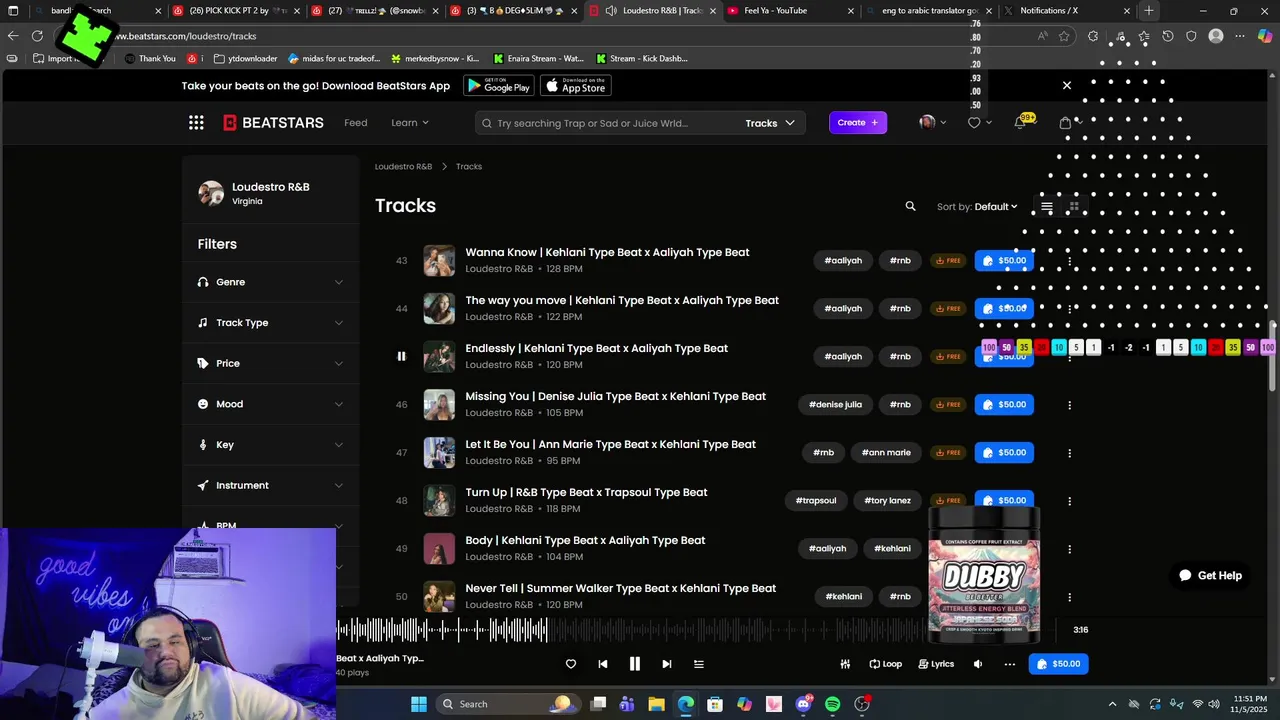Screen dimensions: 1280x720
Task: Switch to eng to arabic translator tab
Action: pyautogui.click(x=928, y=11)
